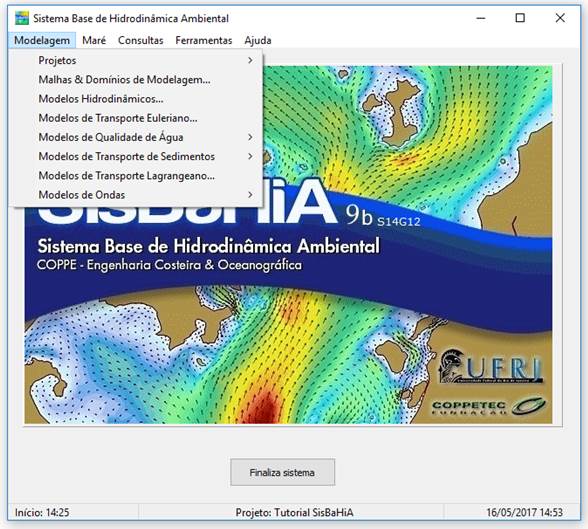This screenshot has width=588, height=529.
Task: Choose Malhas & Domínios de Modelagem
Action: tap(136, 79)
